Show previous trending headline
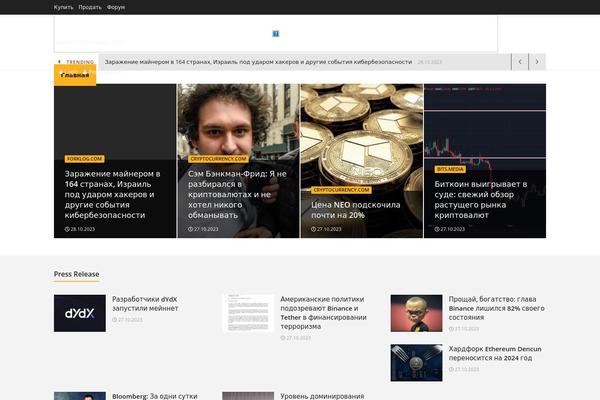The image size is (600, 400). coord(520,62)
